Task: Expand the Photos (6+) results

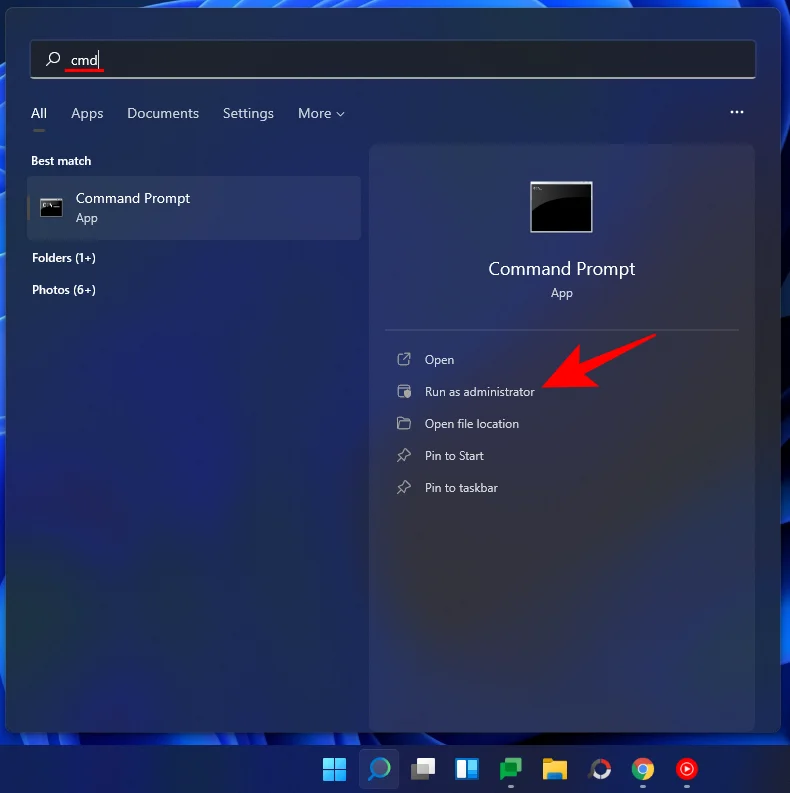Action: pos(64,290)
